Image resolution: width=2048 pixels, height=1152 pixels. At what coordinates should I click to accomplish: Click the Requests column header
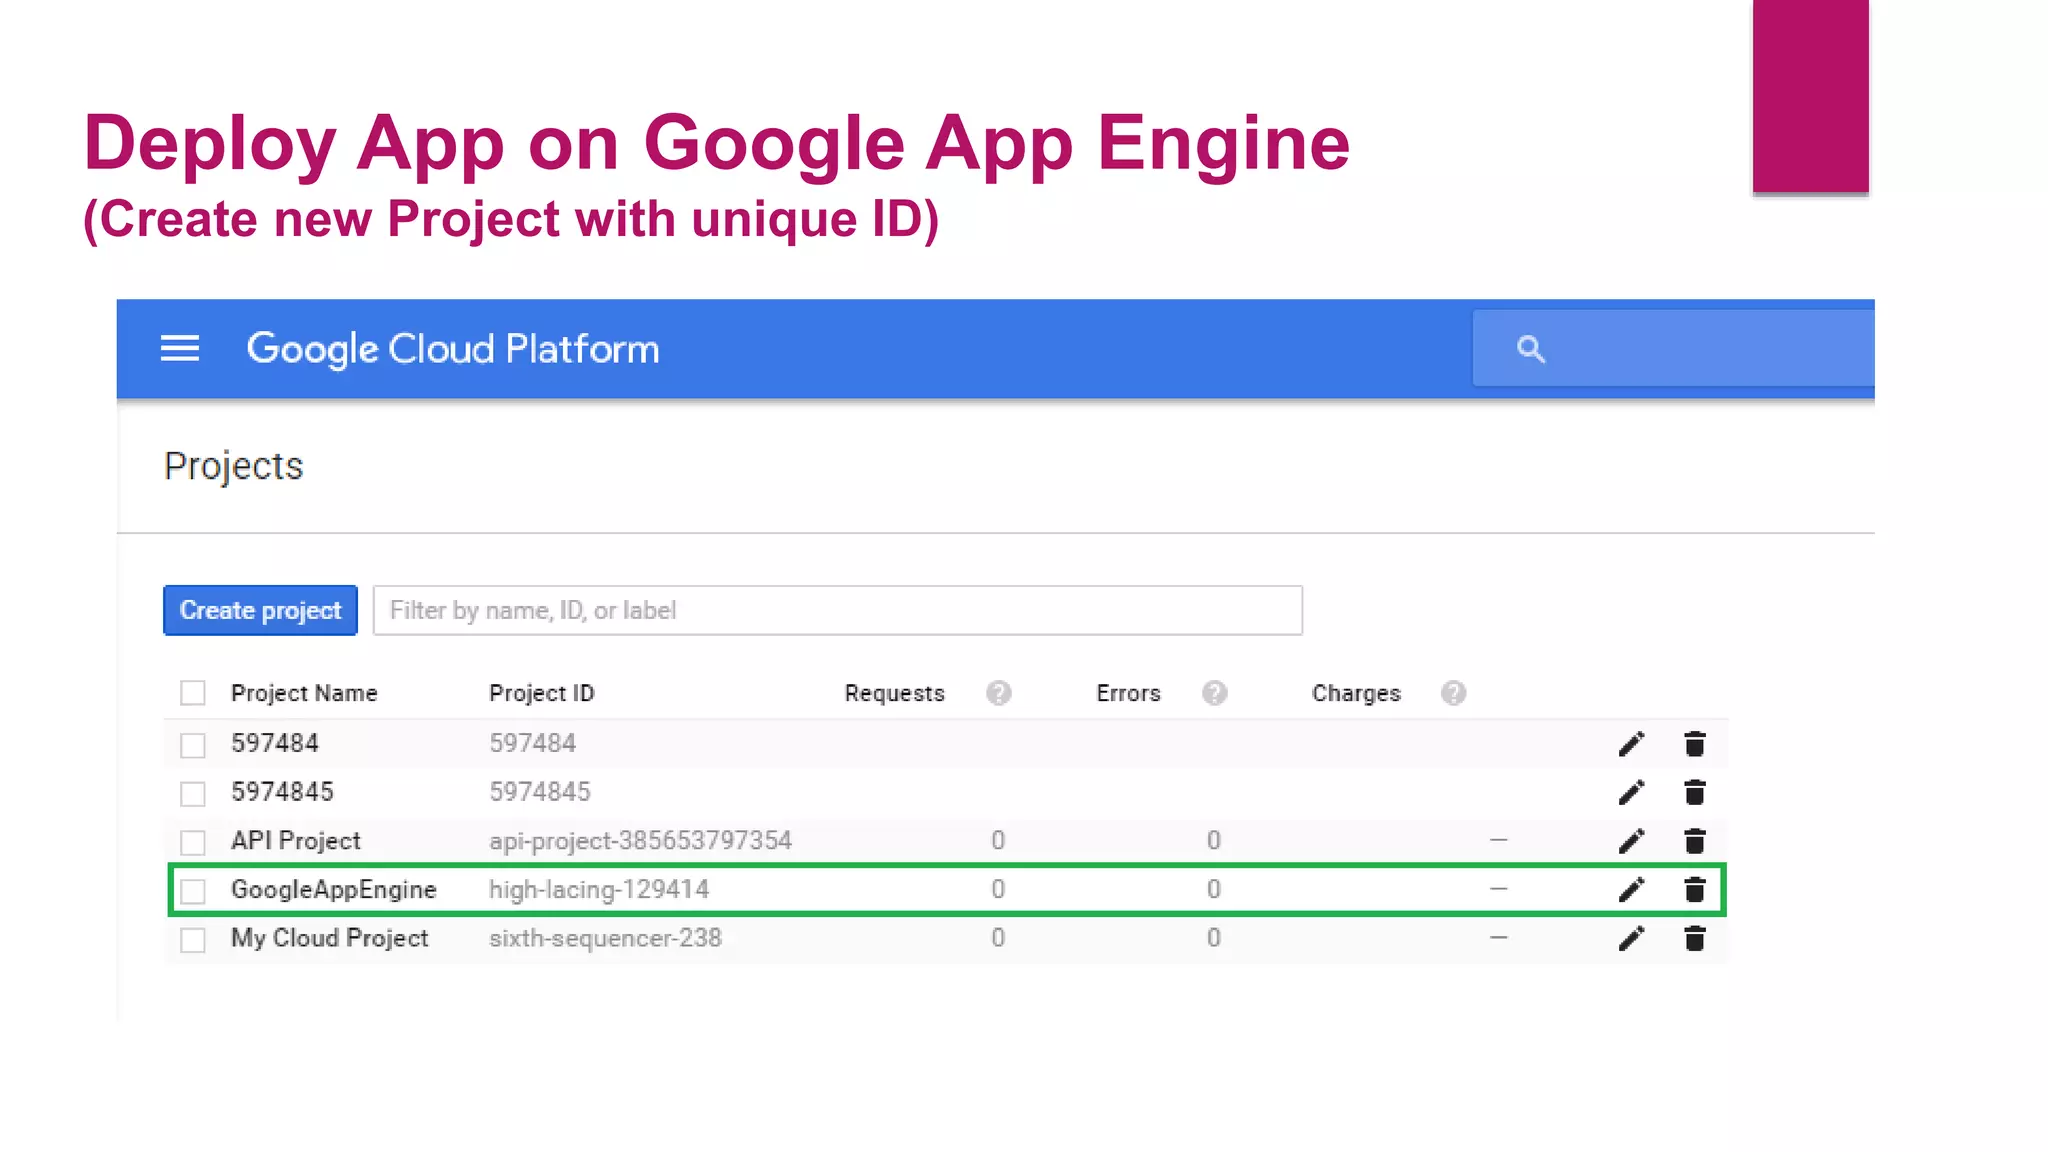[894, 693]
